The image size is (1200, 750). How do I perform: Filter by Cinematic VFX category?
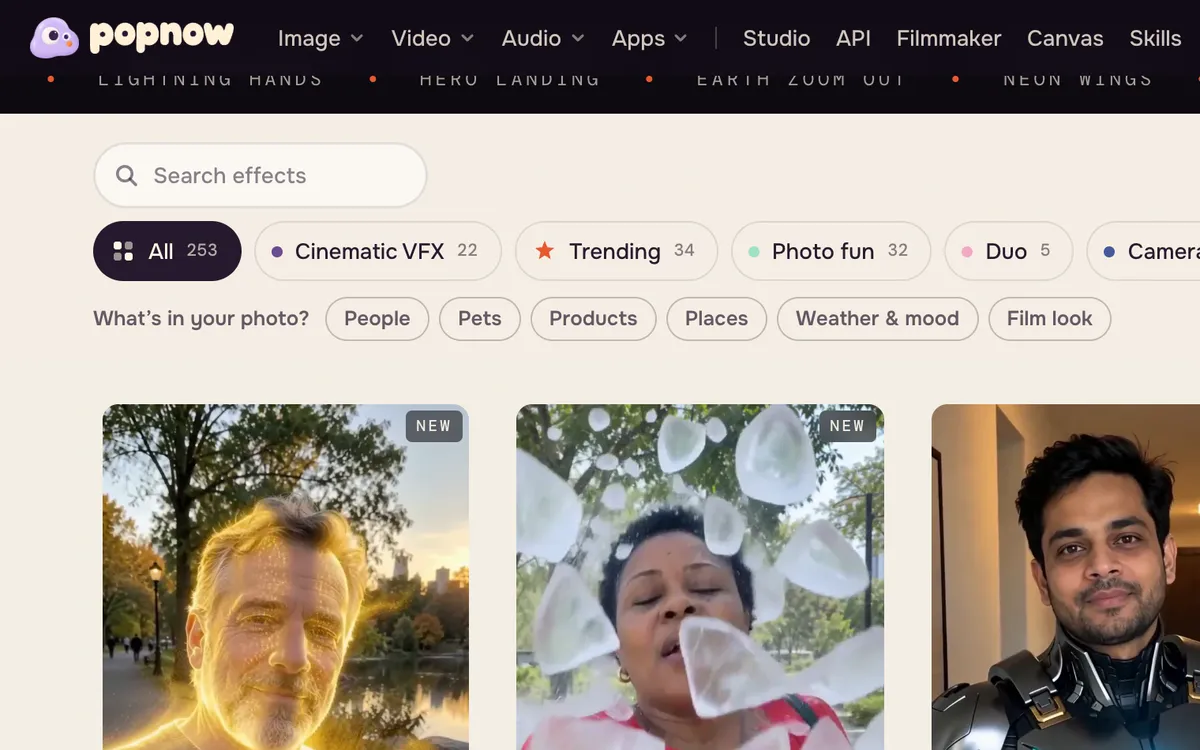(x=378, y=251)
